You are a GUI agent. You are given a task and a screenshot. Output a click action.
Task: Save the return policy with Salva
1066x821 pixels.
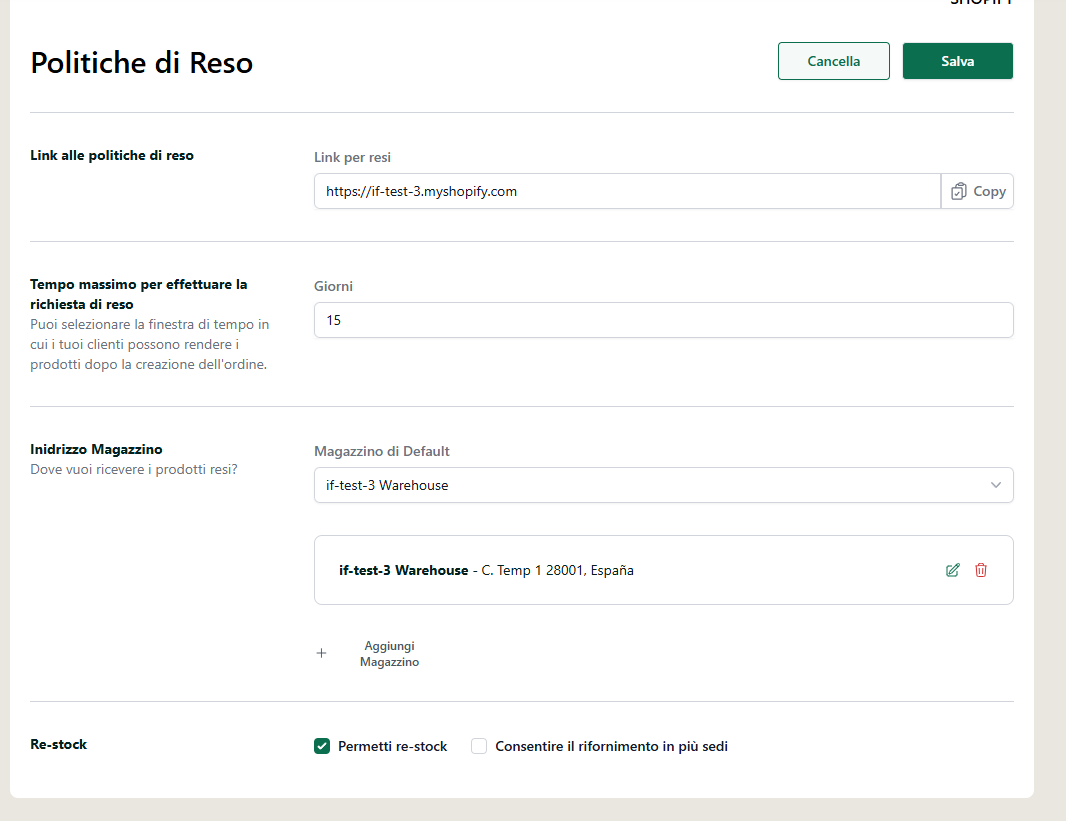click(x=958, y=61)
